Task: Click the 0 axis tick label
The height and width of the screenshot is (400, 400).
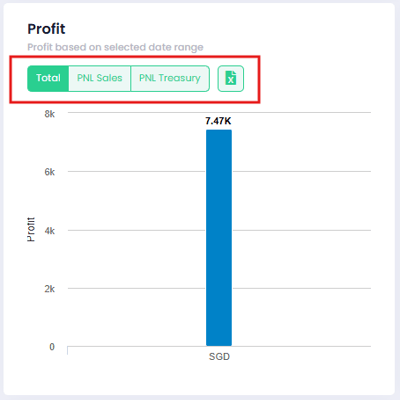Action: tap(52, 347)
